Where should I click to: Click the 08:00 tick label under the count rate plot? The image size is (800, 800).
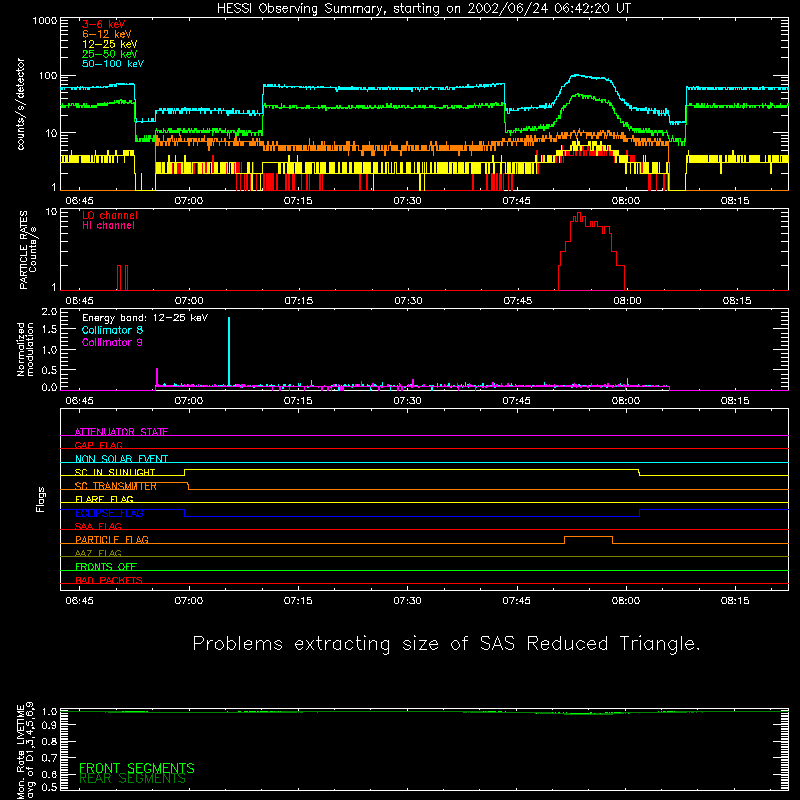[626, 201]
